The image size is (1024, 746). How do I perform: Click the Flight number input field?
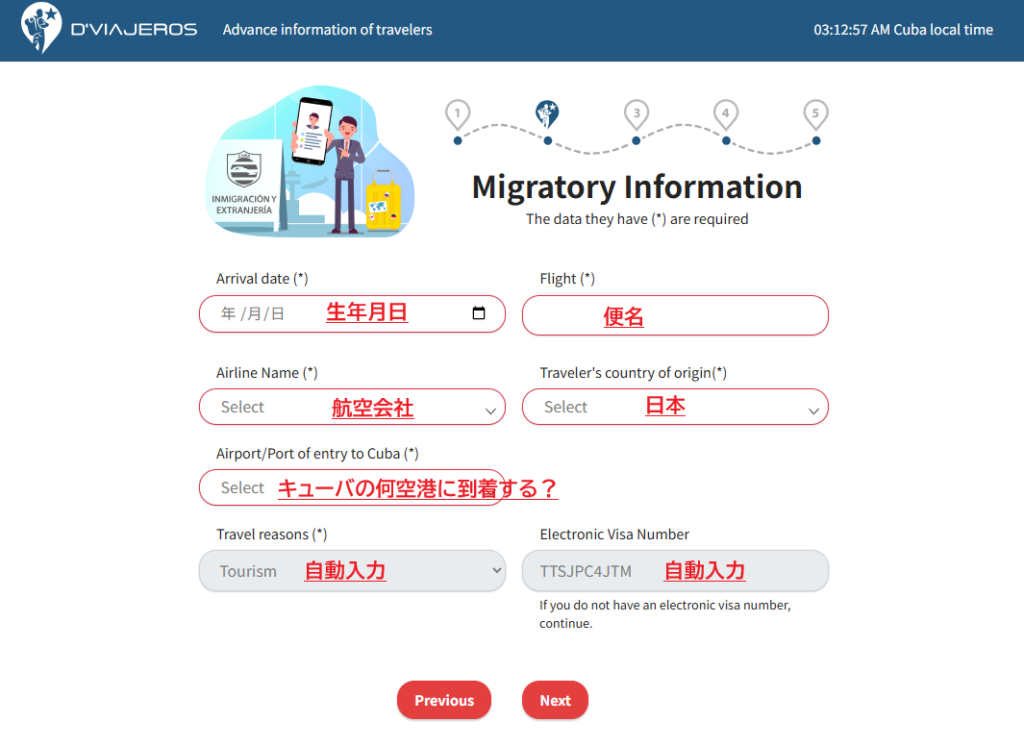click(x=675, y=316)
